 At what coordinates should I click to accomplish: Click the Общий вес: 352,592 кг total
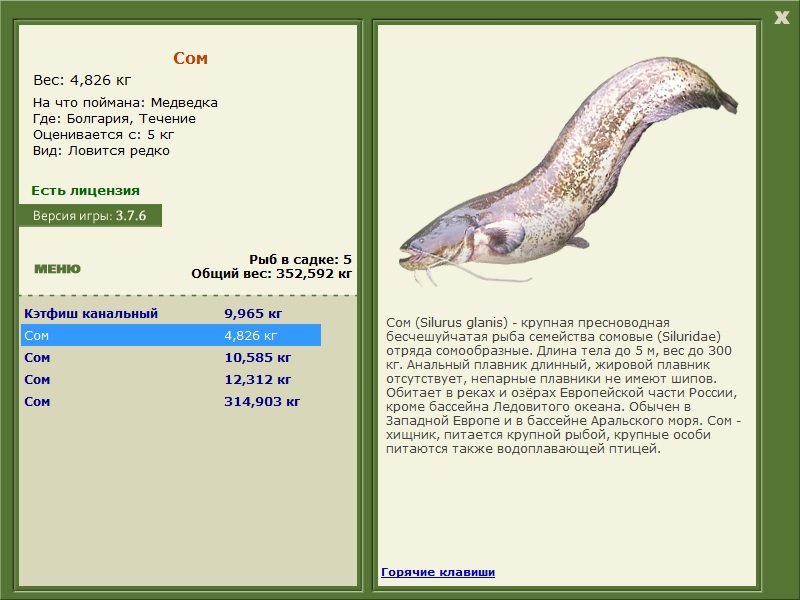(271, 273)
